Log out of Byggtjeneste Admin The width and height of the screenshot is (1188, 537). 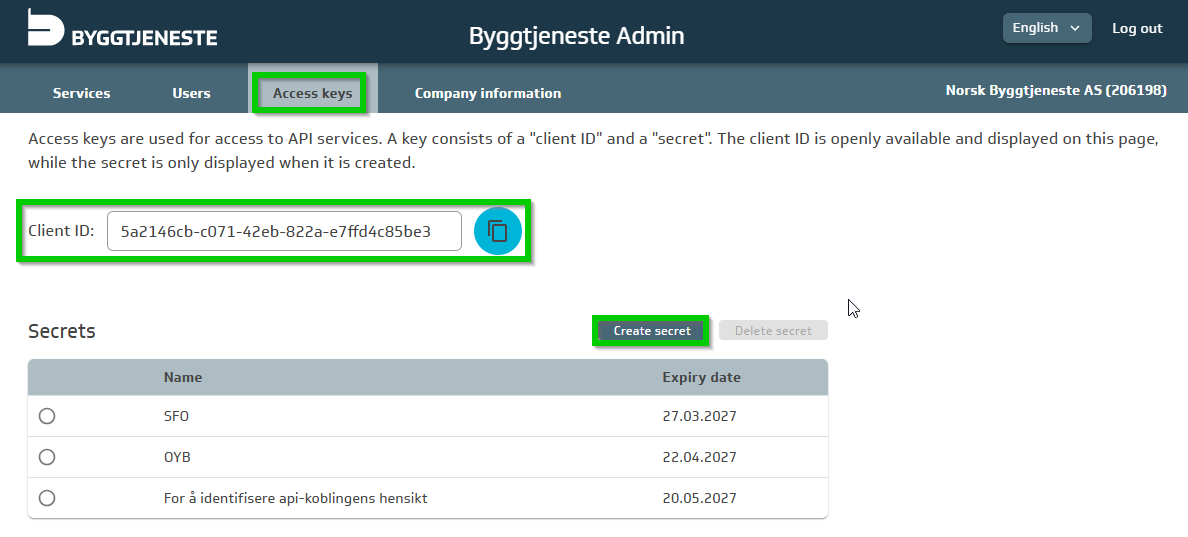click(x=1137, y=28)
